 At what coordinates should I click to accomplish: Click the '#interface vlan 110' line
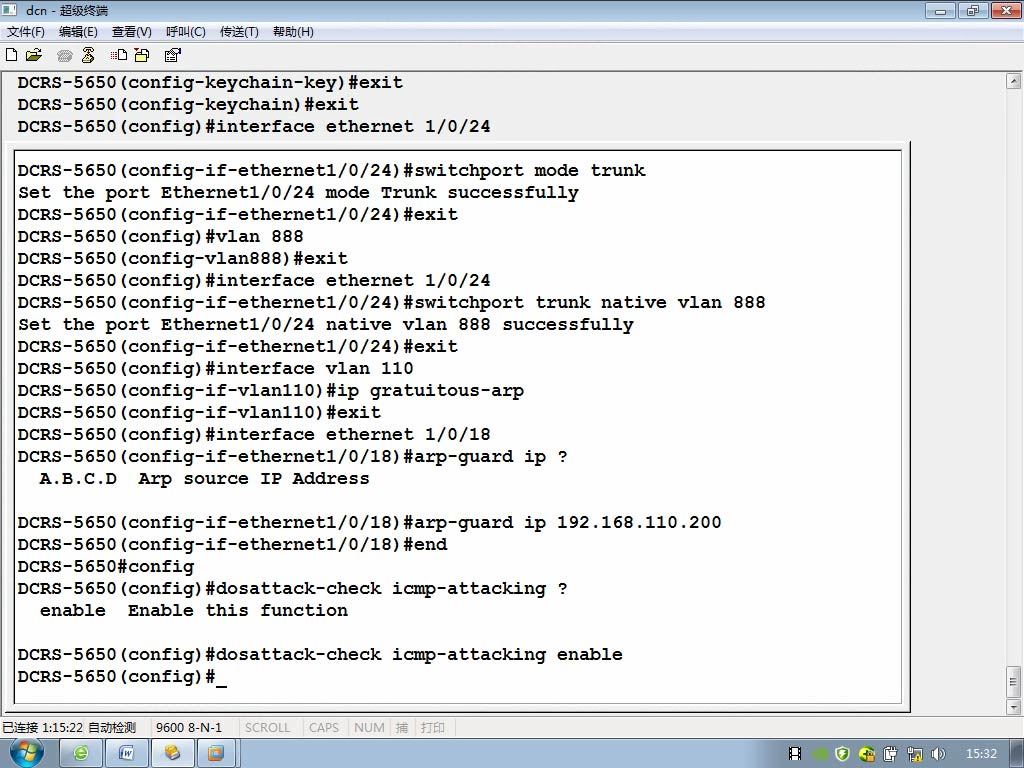[x=215, y=368]
